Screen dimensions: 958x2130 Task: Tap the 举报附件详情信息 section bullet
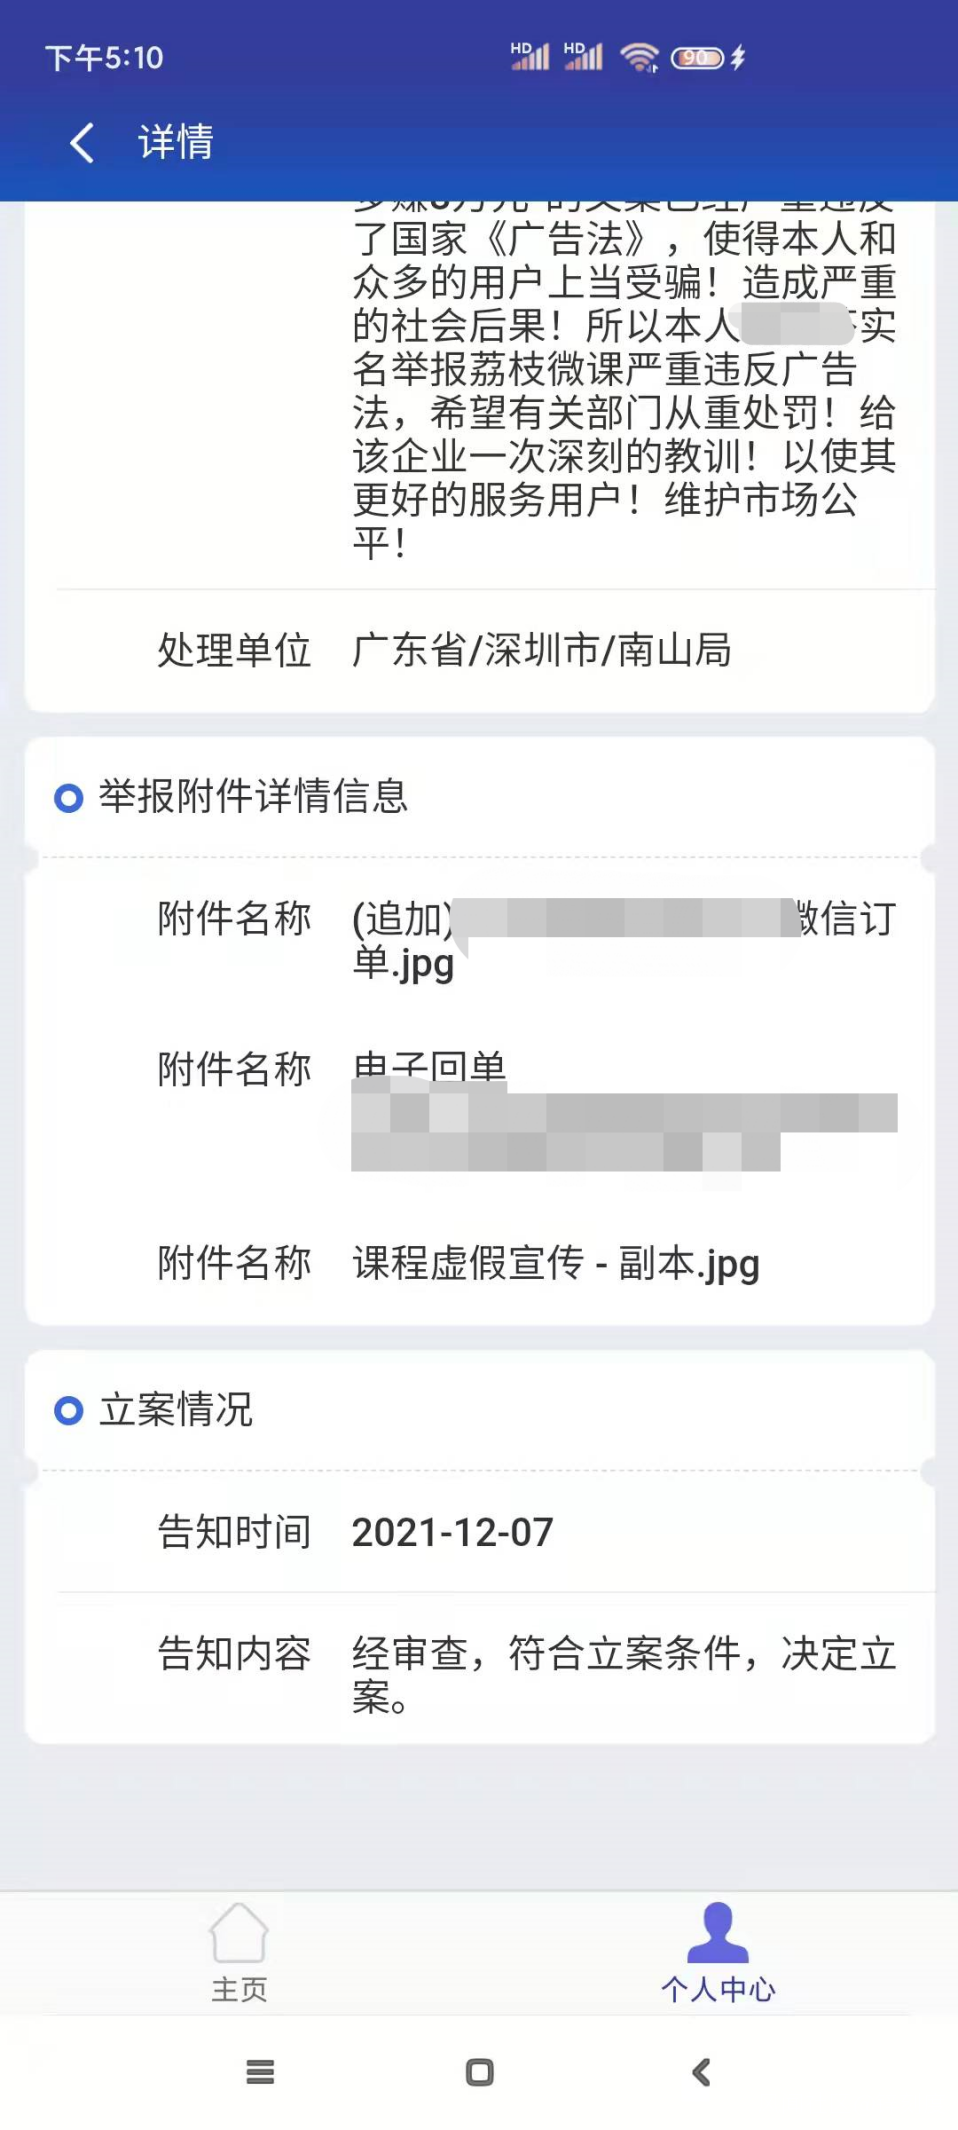(x=69, y=798)
